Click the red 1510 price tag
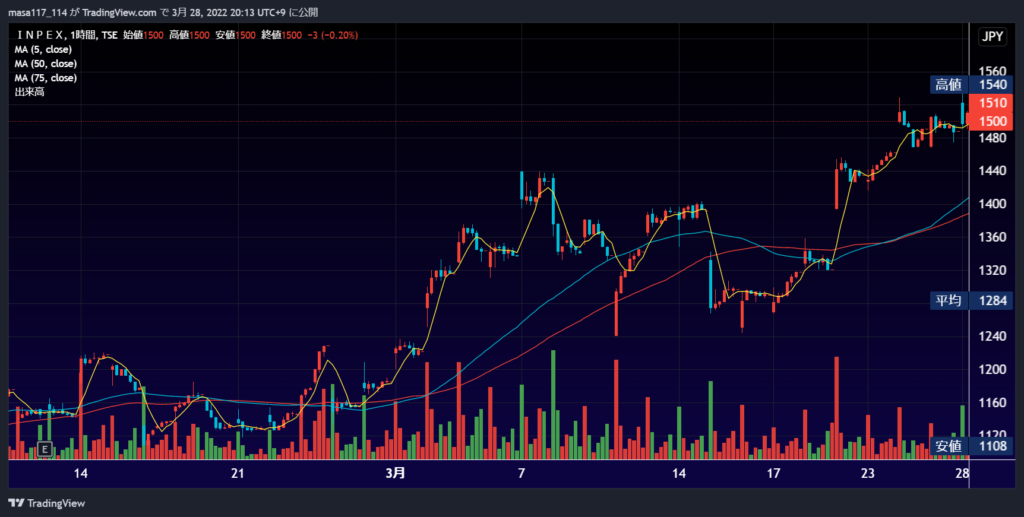The width and height of the screenshot is (1024, 517). tap(991, 102)
